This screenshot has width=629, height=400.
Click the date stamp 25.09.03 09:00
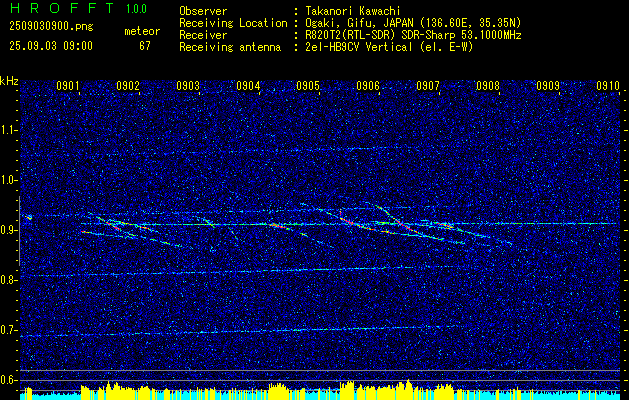pos(51,46)
